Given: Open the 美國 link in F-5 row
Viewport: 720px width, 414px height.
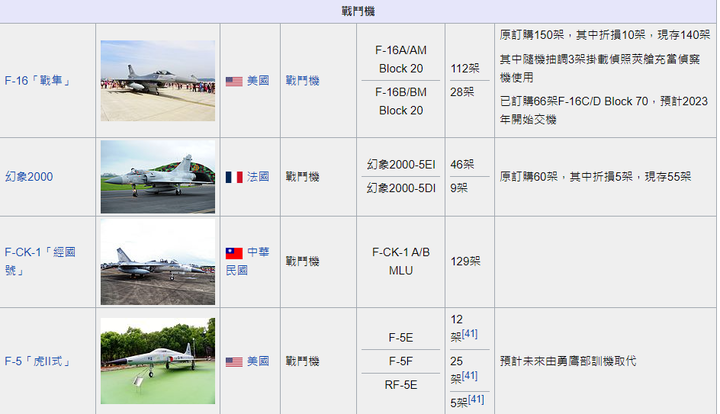Looking at the screenshot, I should click(x=258, y=361).
